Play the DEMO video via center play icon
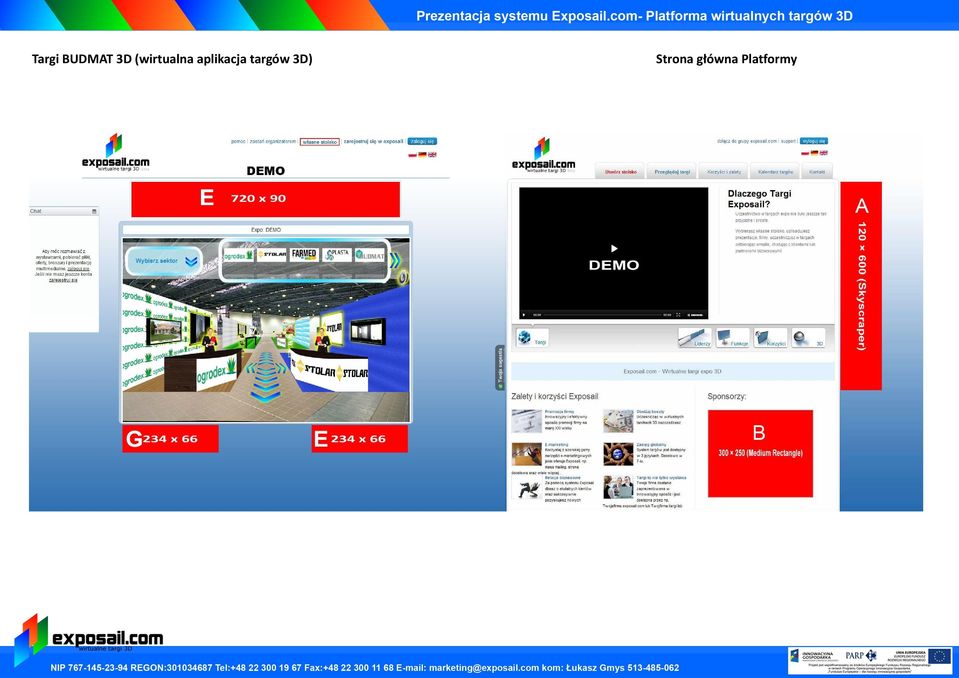Image resolution: width=959 pixels, height=678 pixels. 614,248
